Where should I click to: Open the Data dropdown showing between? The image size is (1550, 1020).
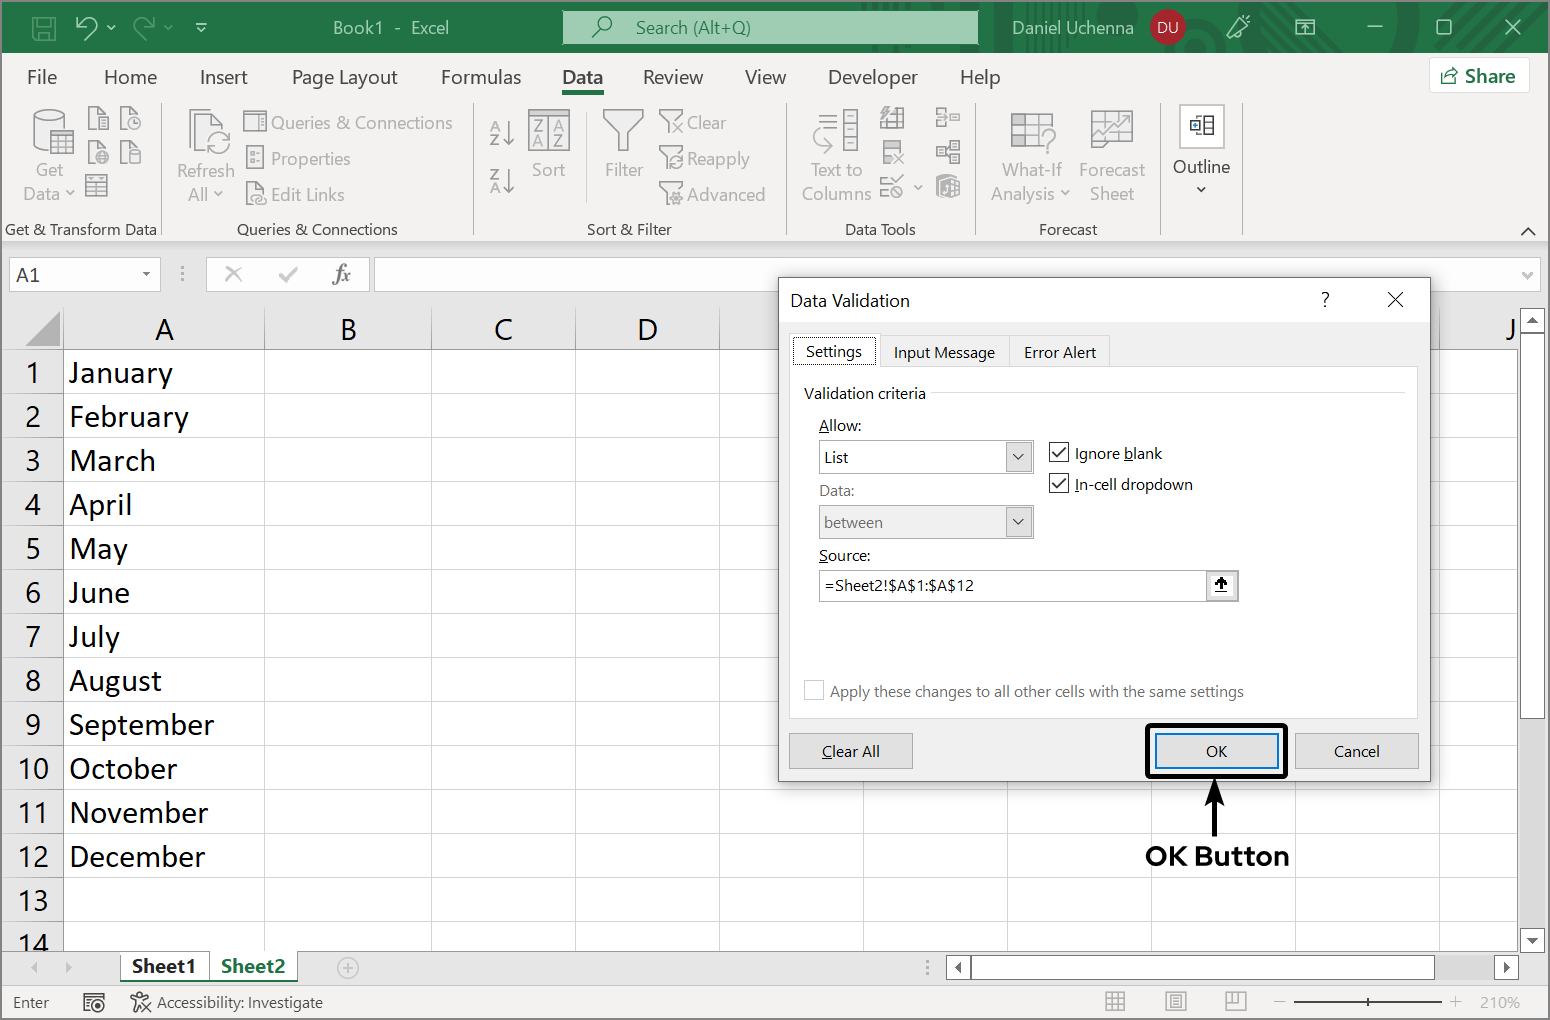pos(1018,521)
